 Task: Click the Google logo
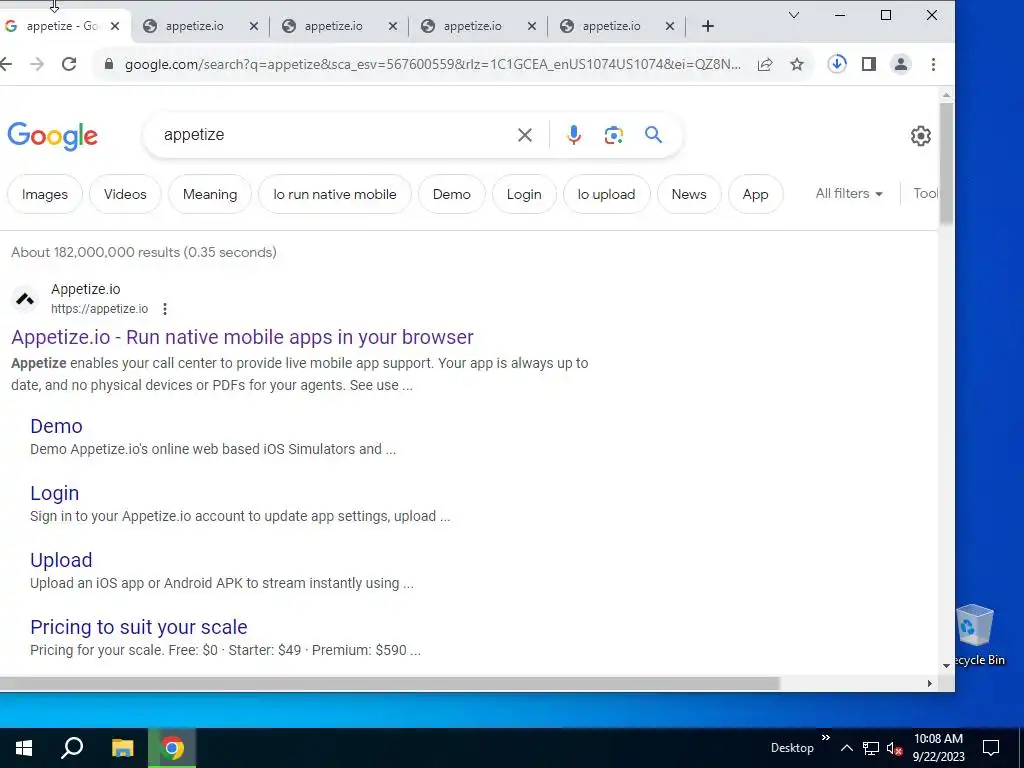[x=53, y=136]
